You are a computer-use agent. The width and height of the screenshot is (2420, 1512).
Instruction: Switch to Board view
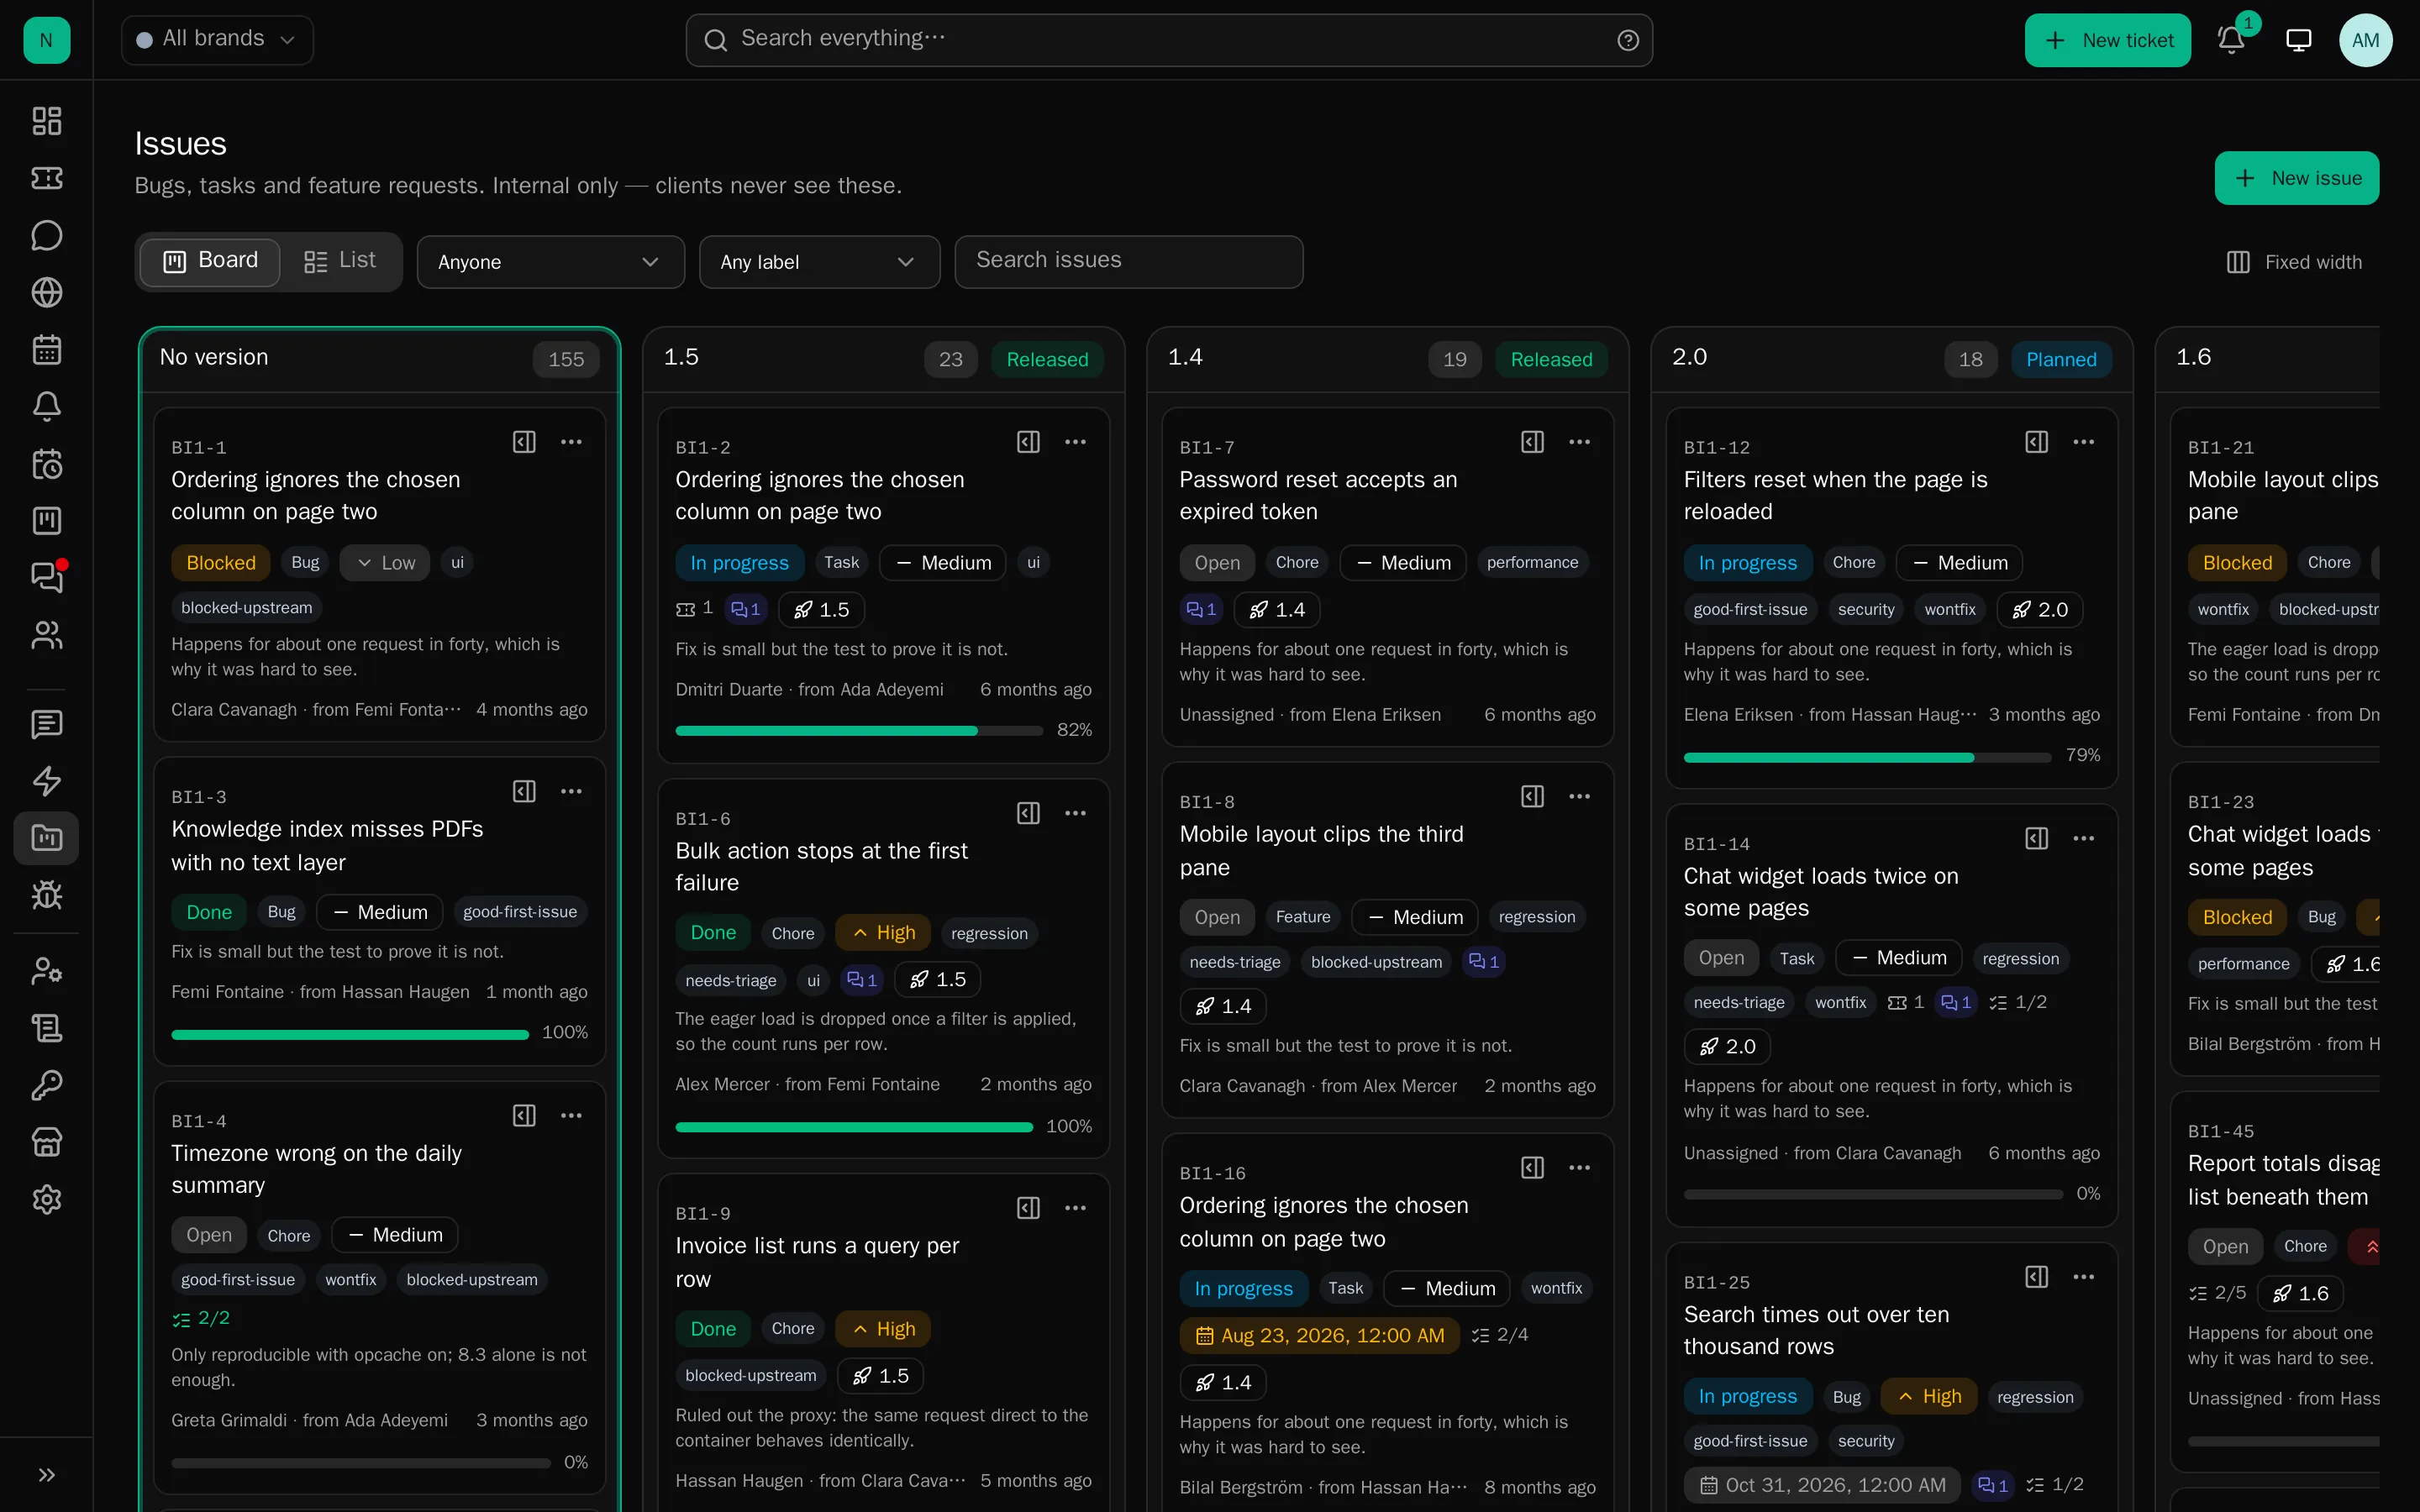click(210, 261)
